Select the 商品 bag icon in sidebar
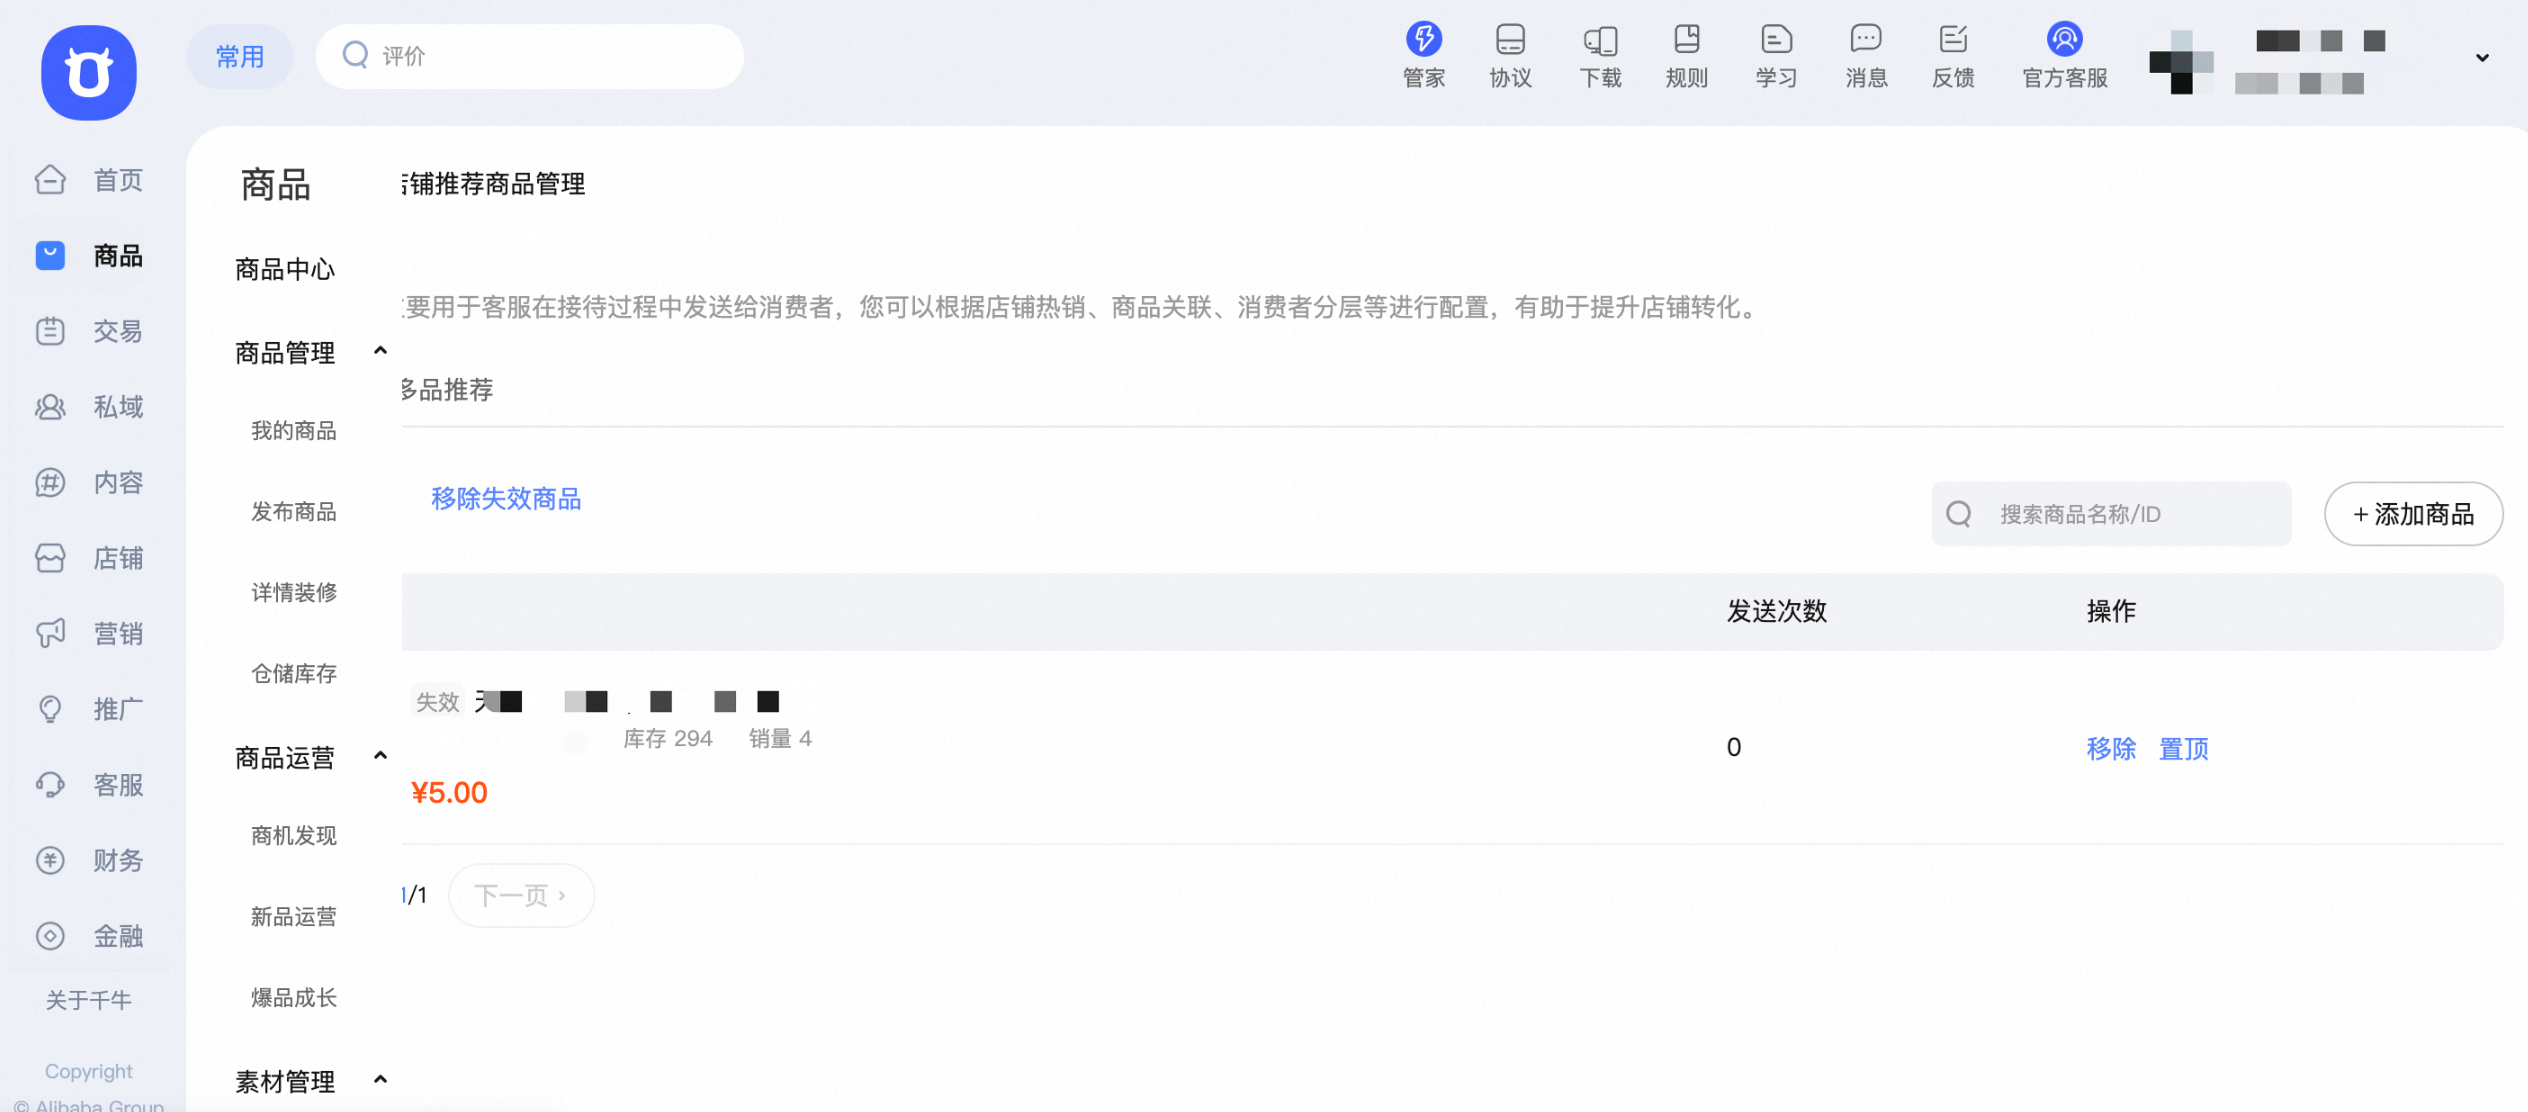Screen dimensions: 2528x1112 tap(50, 256)
